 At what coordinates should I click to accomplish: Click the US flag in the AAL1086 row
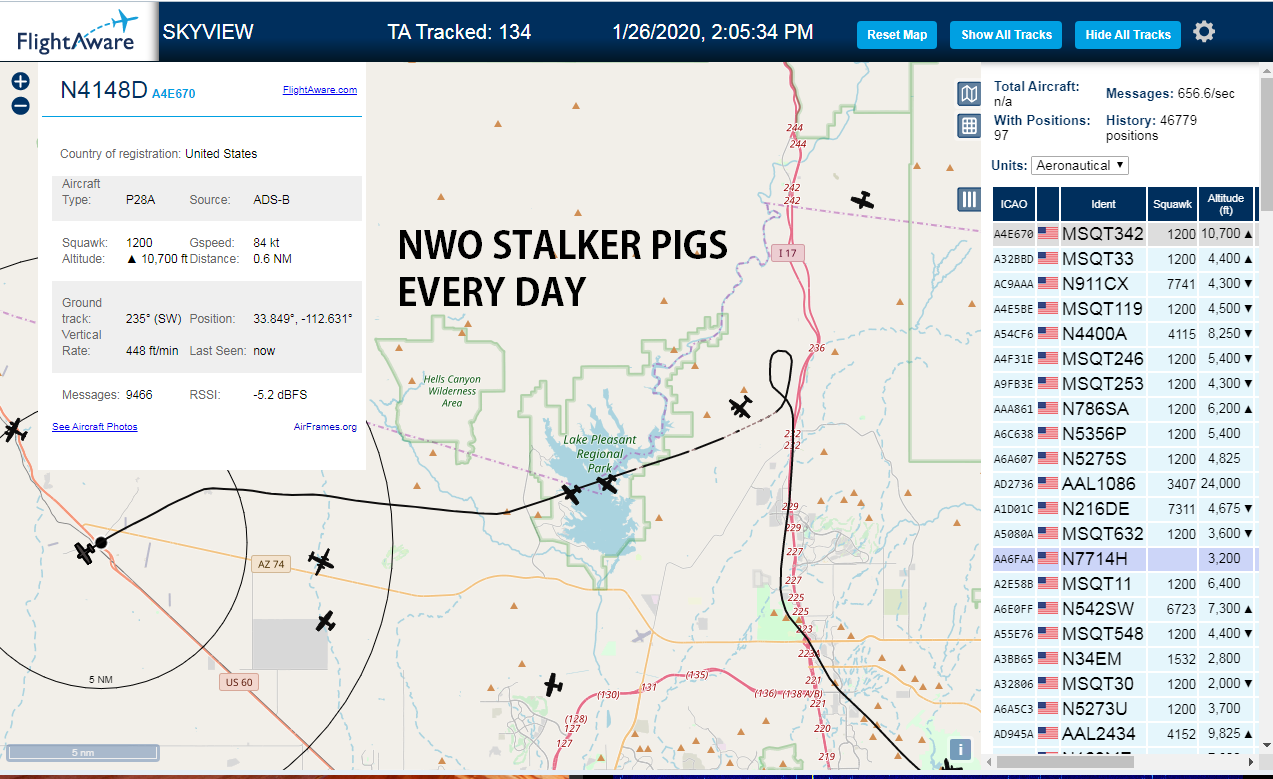pos(1048,484)
